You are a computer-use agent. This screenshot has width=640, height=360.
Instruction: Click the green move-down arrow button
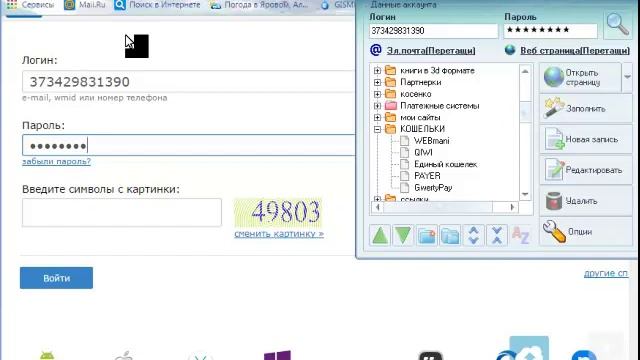pyautogui.click(x=403, y=235)
